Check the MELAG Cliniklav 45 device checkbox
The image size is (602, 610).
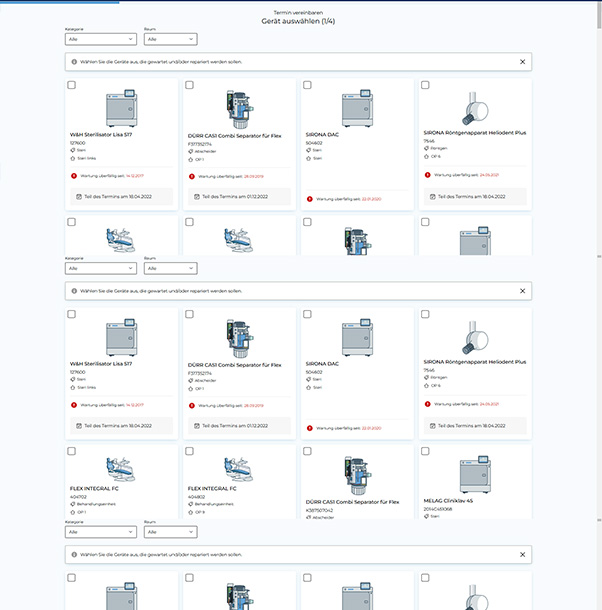pos(427,452)
